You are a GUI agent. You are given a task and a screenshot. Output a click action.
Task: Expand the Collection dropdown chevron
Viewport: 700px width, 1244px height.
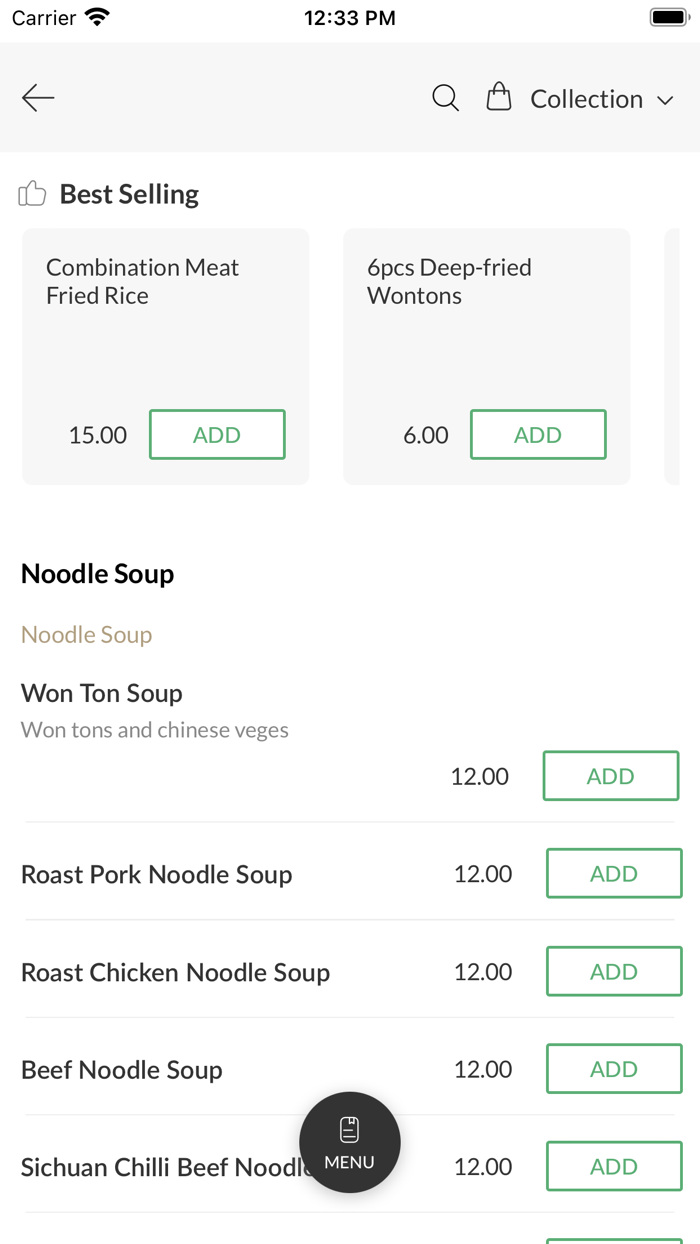(666, 100)
